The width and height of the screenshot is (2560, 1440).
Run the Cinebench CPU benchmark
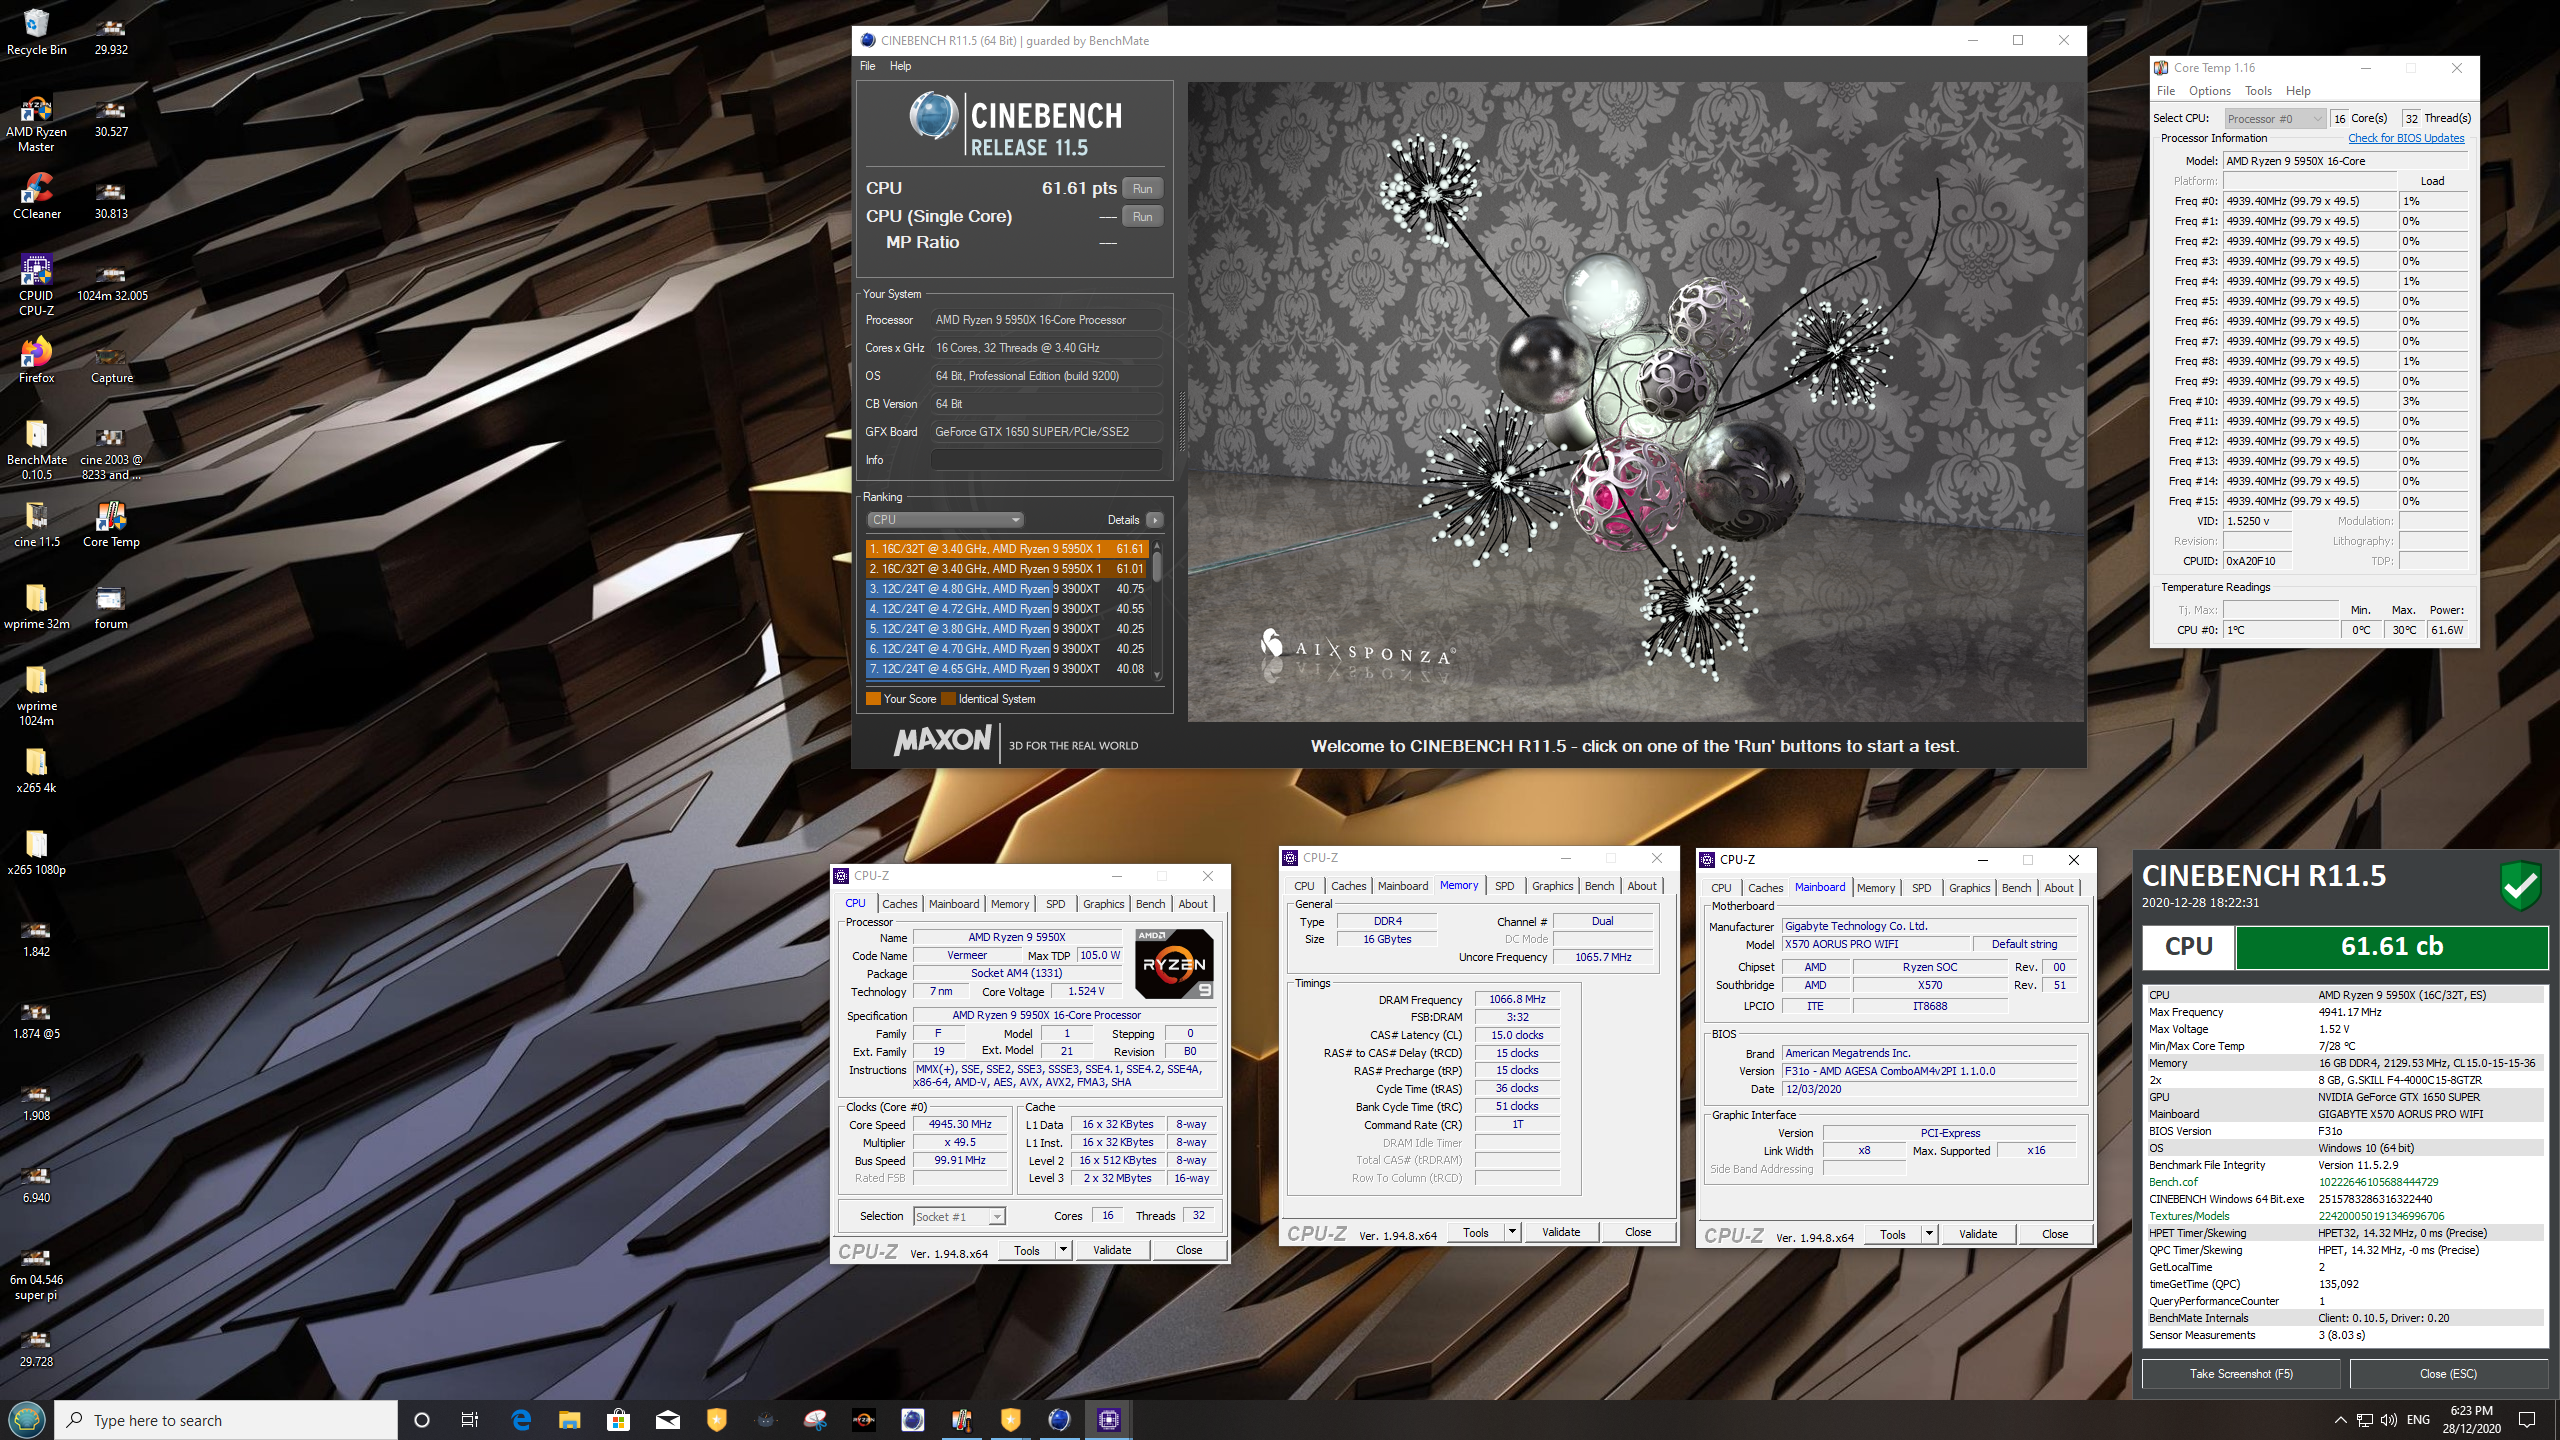1142,189
